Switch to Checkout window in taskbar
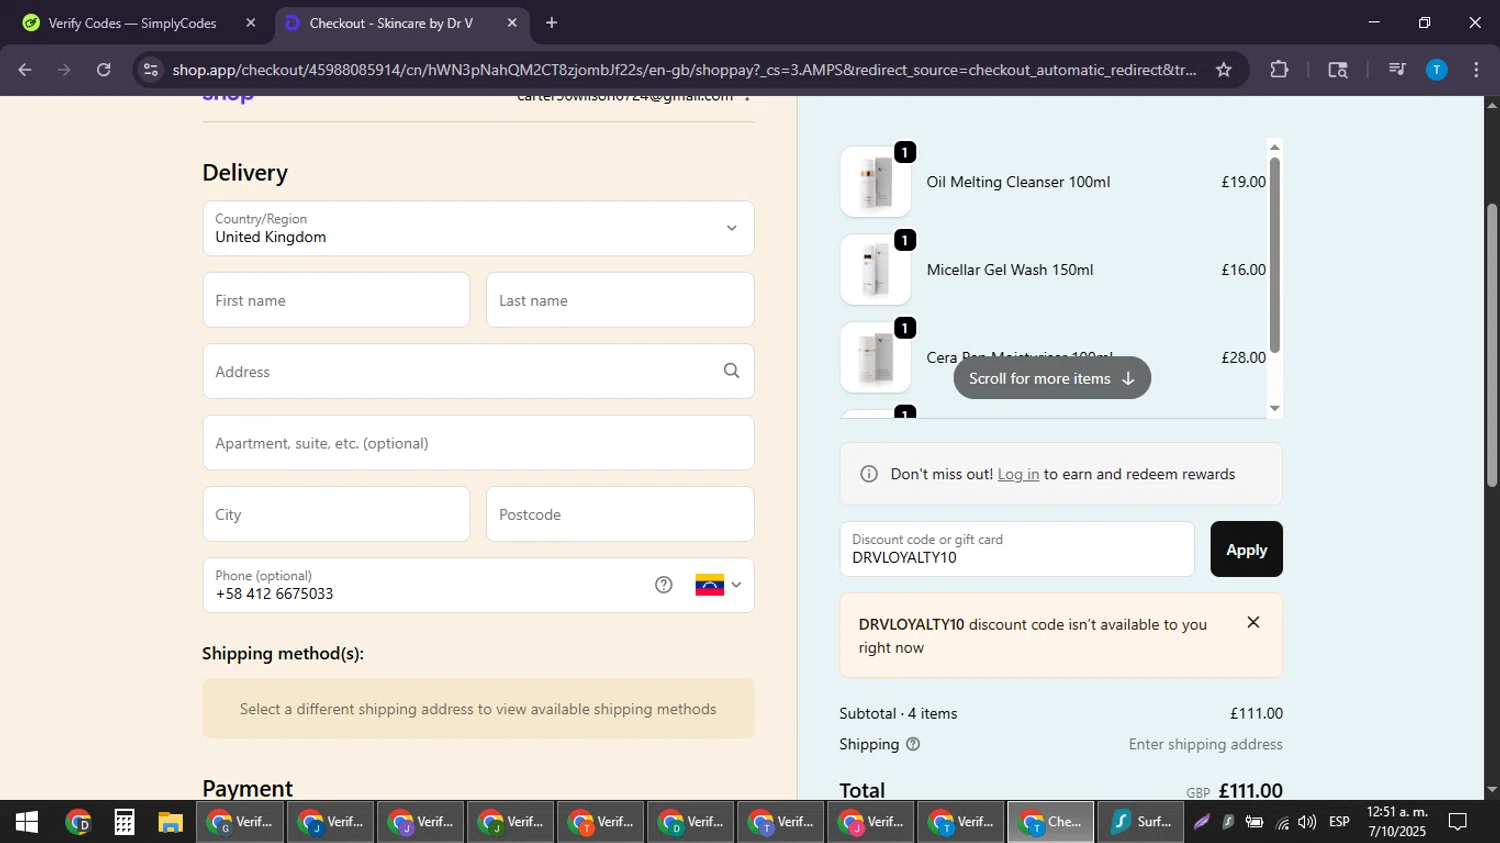Viewport: 1500px width, 843px height. click(x=1051, y=822)
